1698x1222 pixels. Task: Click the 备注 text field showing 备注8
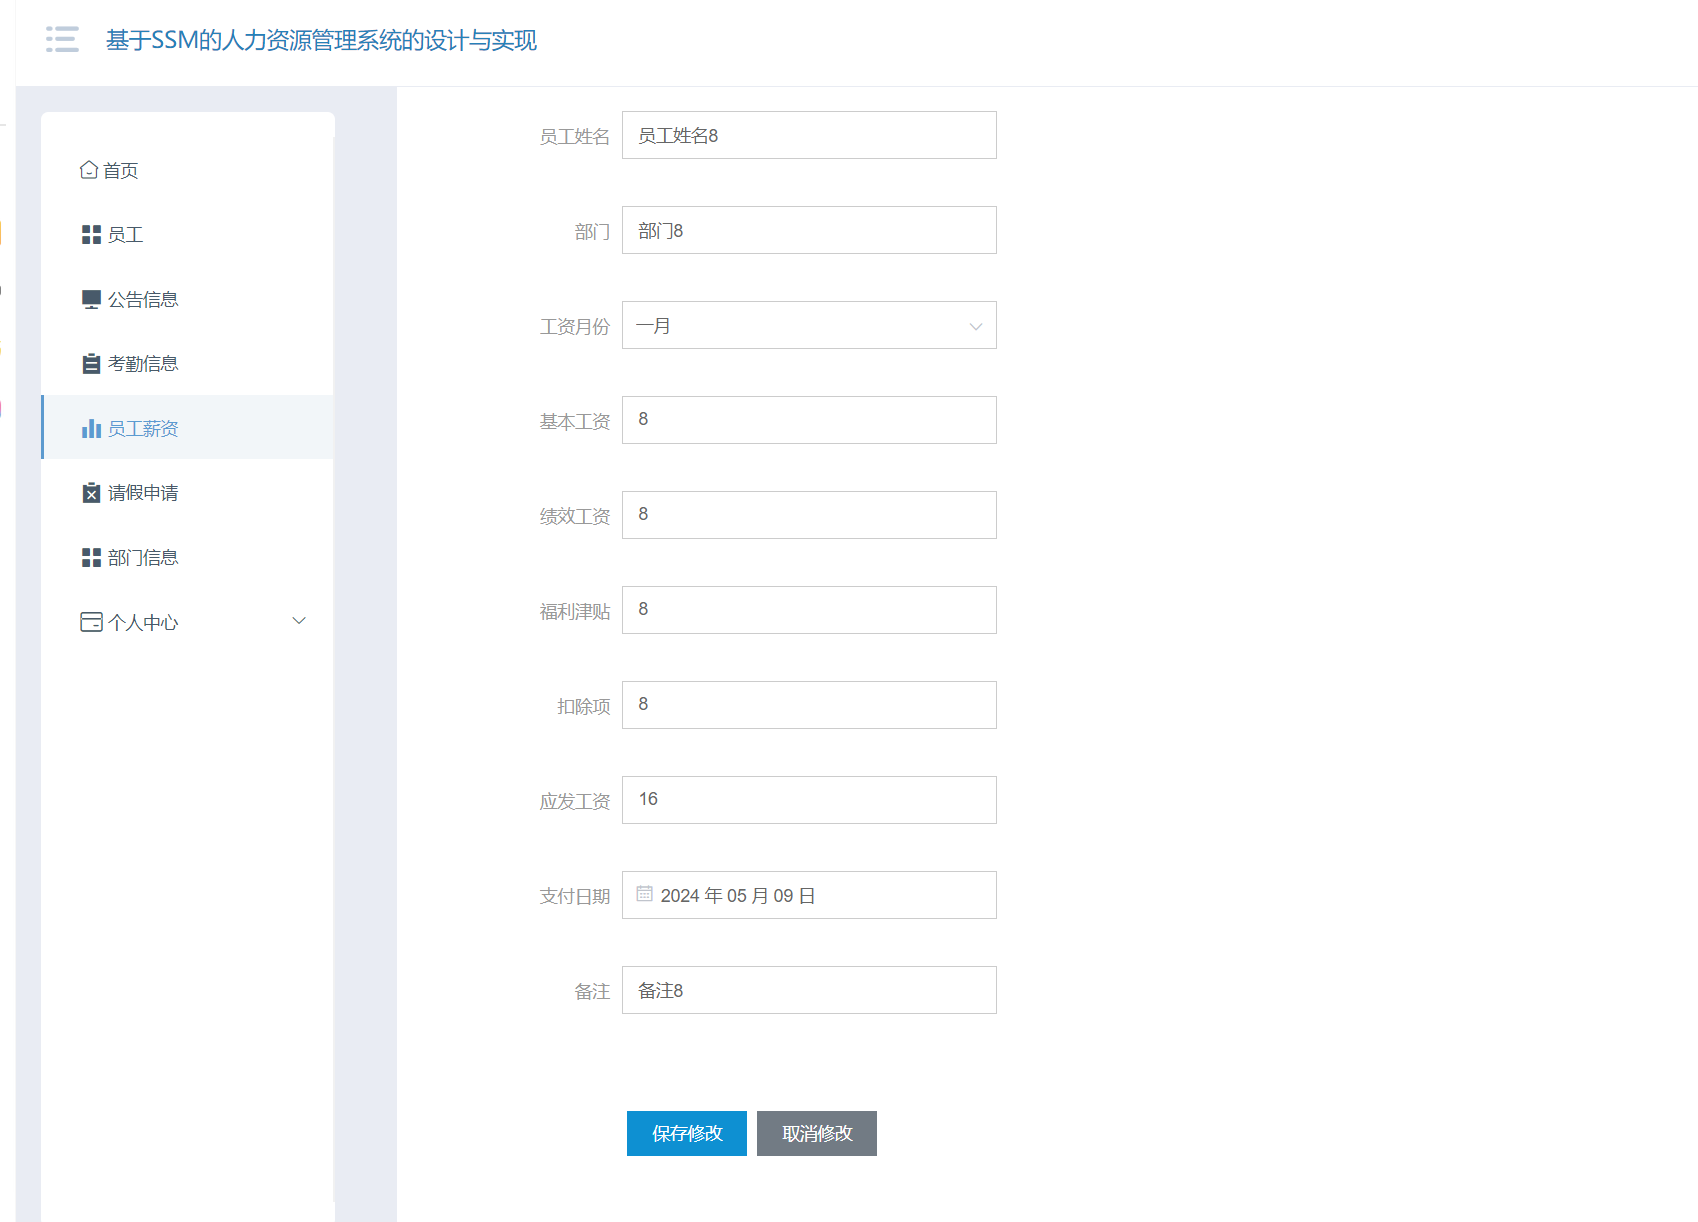pos(808,990)
